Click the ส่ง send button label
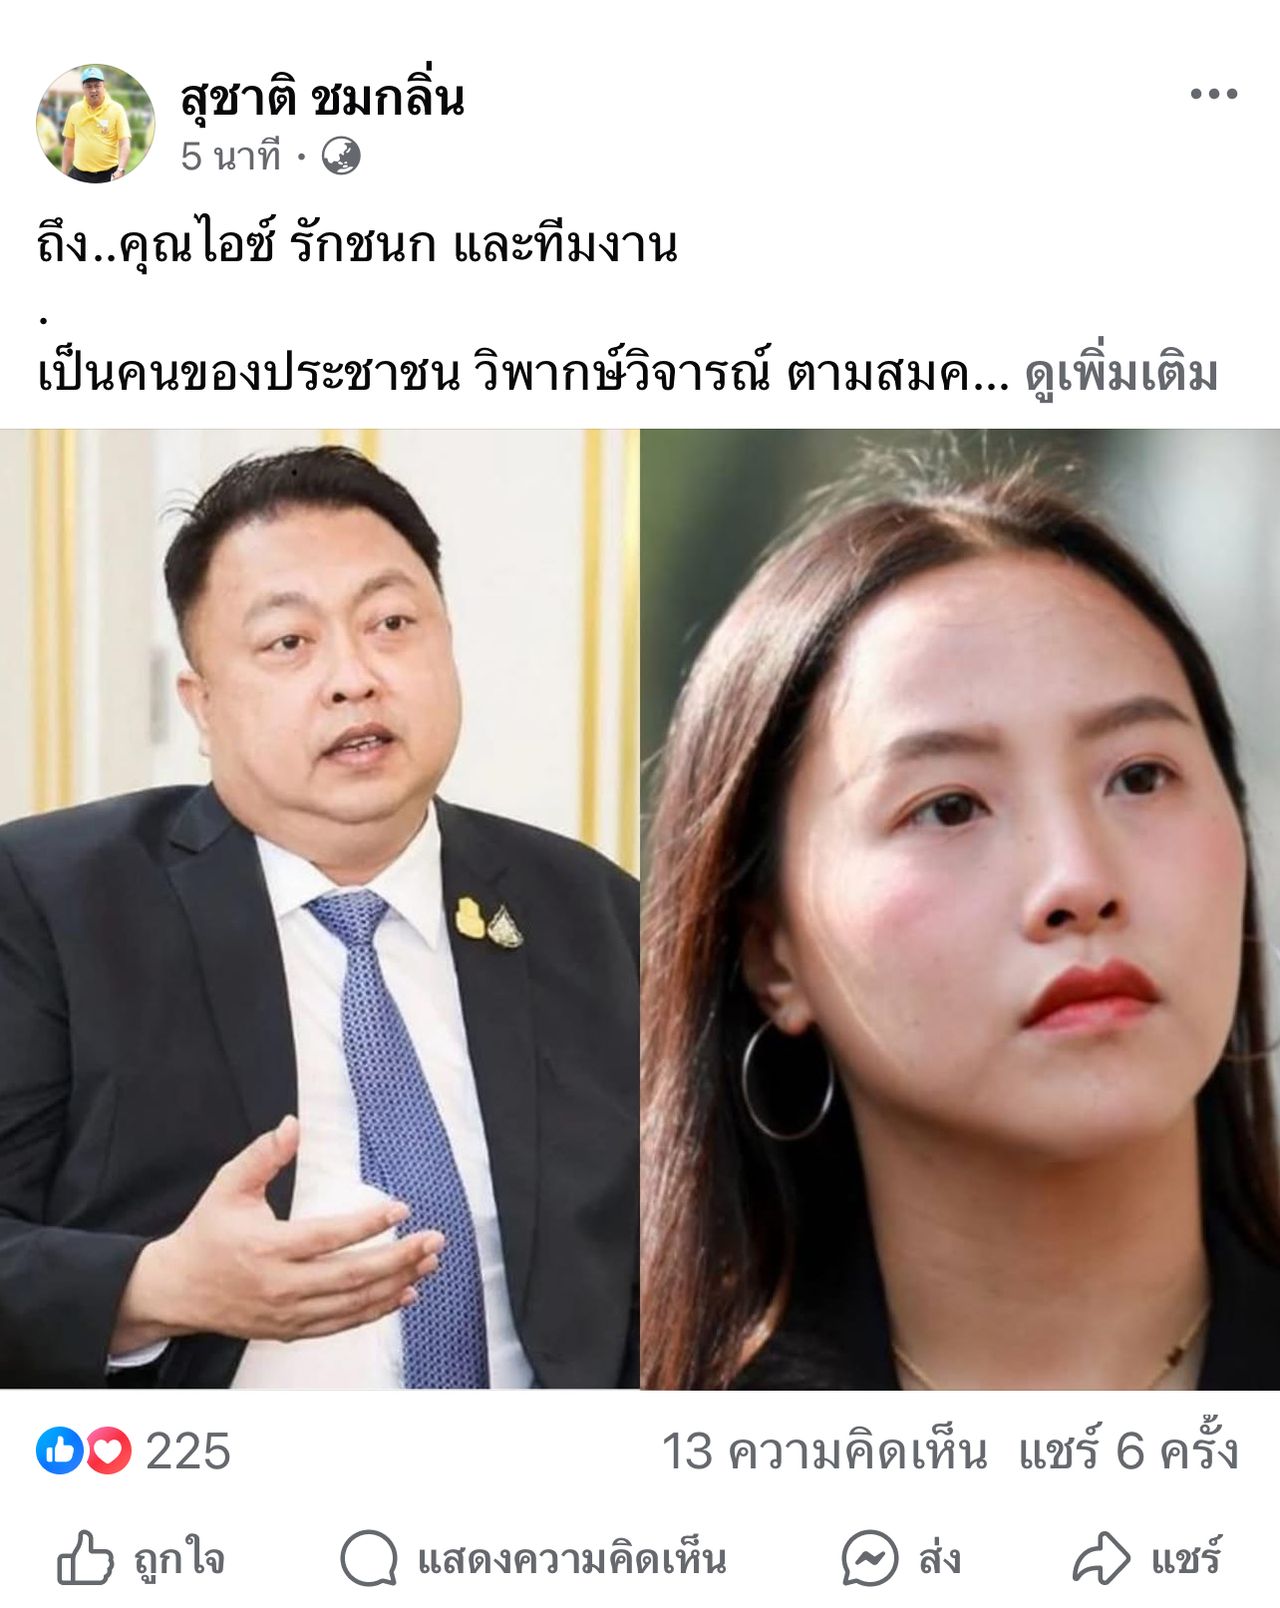Image resolution: width=1280 pixels, height=1608 pixels. coord(939,1558)
